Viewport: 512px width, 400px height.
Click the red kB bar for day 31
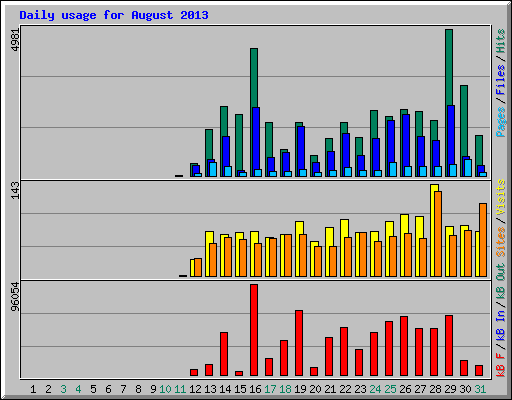(x=479, y=371)
